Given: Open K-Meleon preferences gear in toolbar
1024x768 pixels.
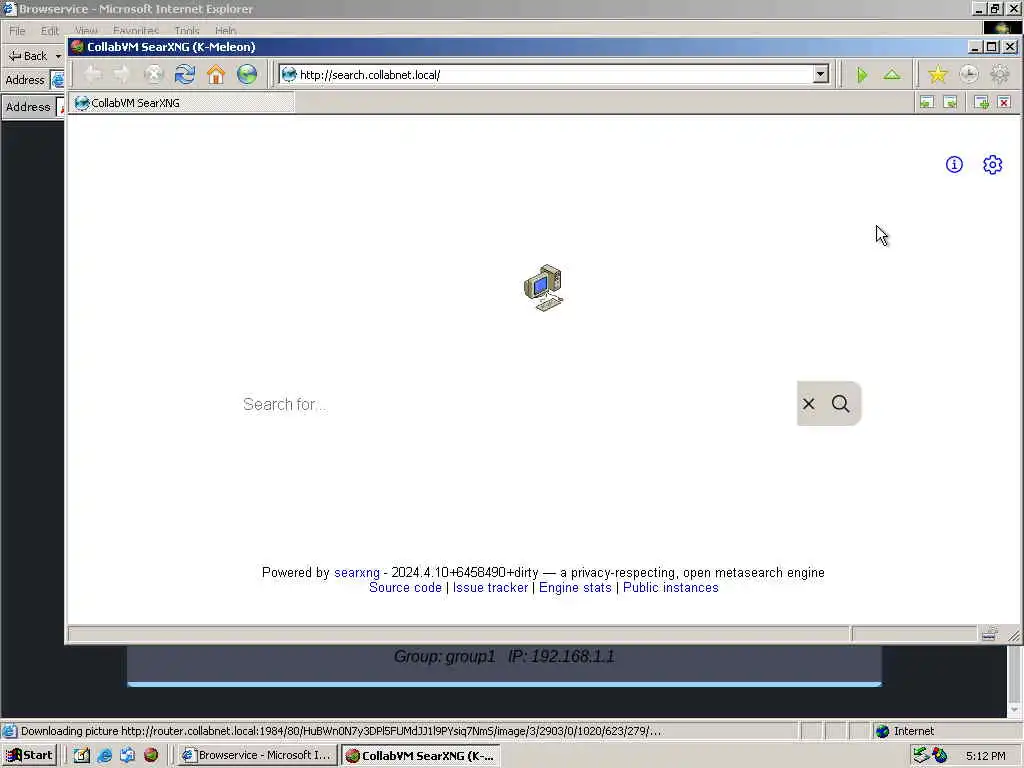Looking at the screenshot, I should pyautogui.click(x=1000, y=75).
